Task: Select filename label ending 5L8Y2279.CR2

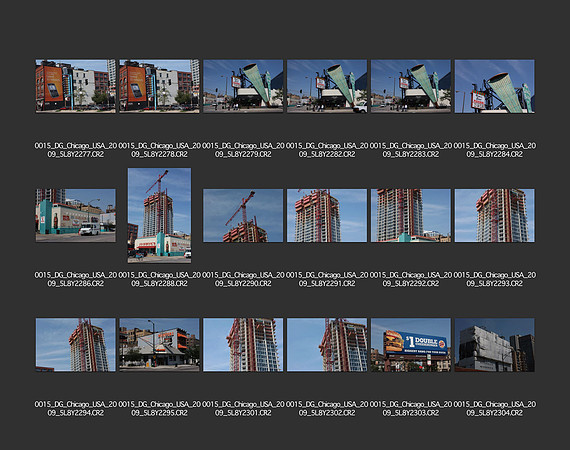Action: [243, 150]
